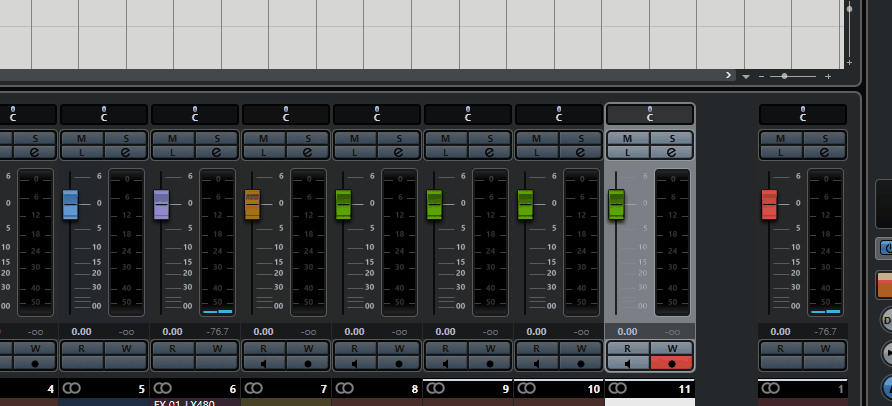
Task: Disable red record enable on channel 11
Action: pos(672,364)
